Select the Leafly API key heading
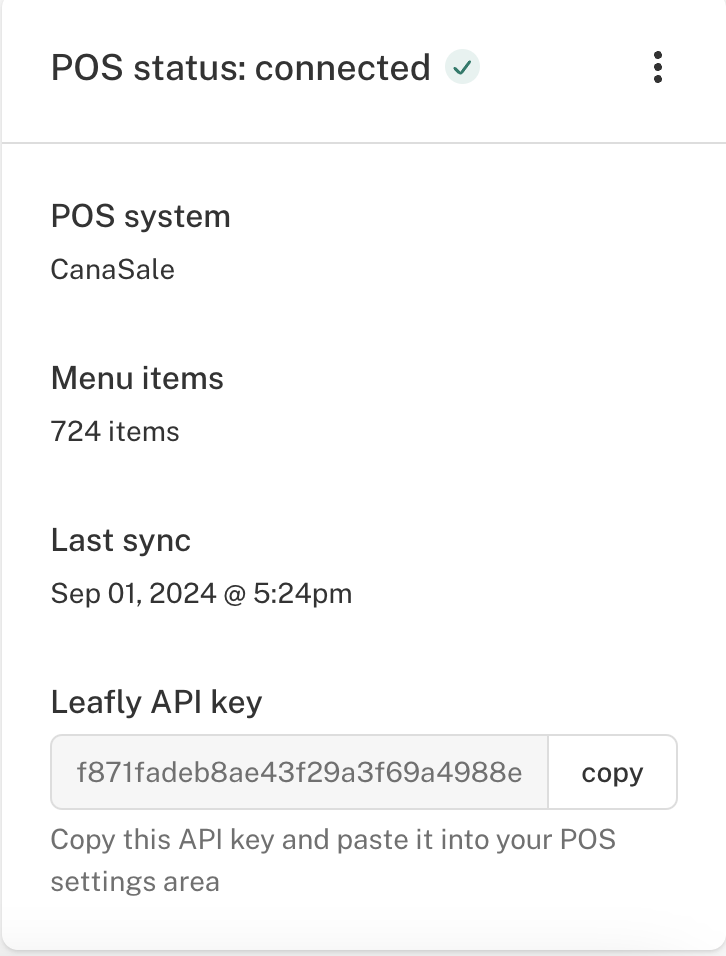The height and width of the screenshot is (956, 726). (x=155, y=702)
